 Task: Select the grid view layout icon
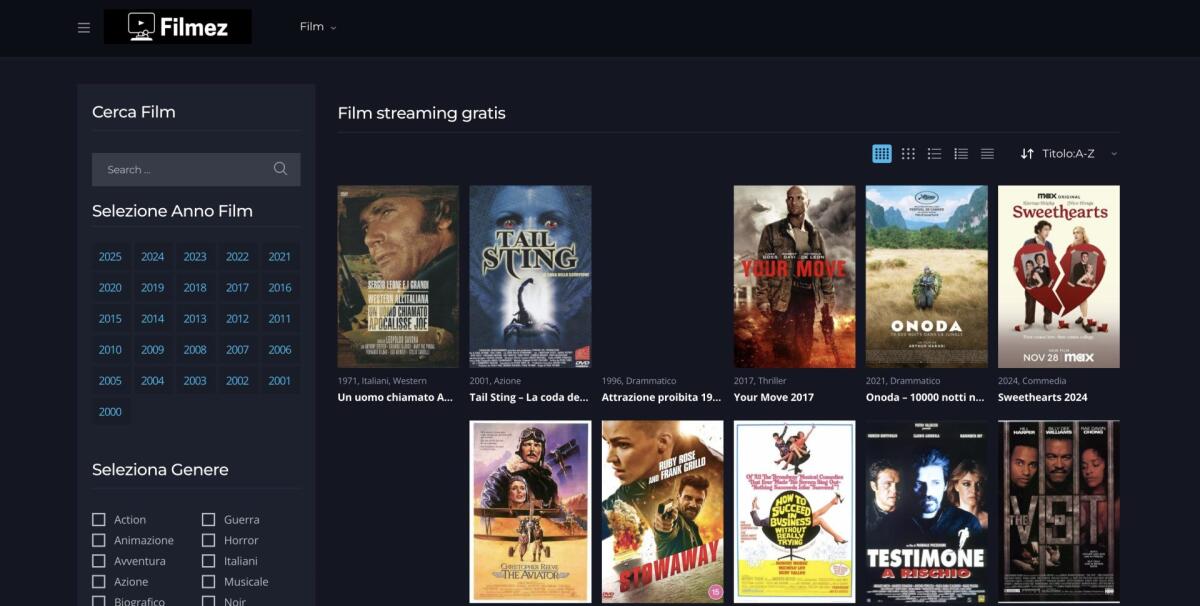pos(881,153)
